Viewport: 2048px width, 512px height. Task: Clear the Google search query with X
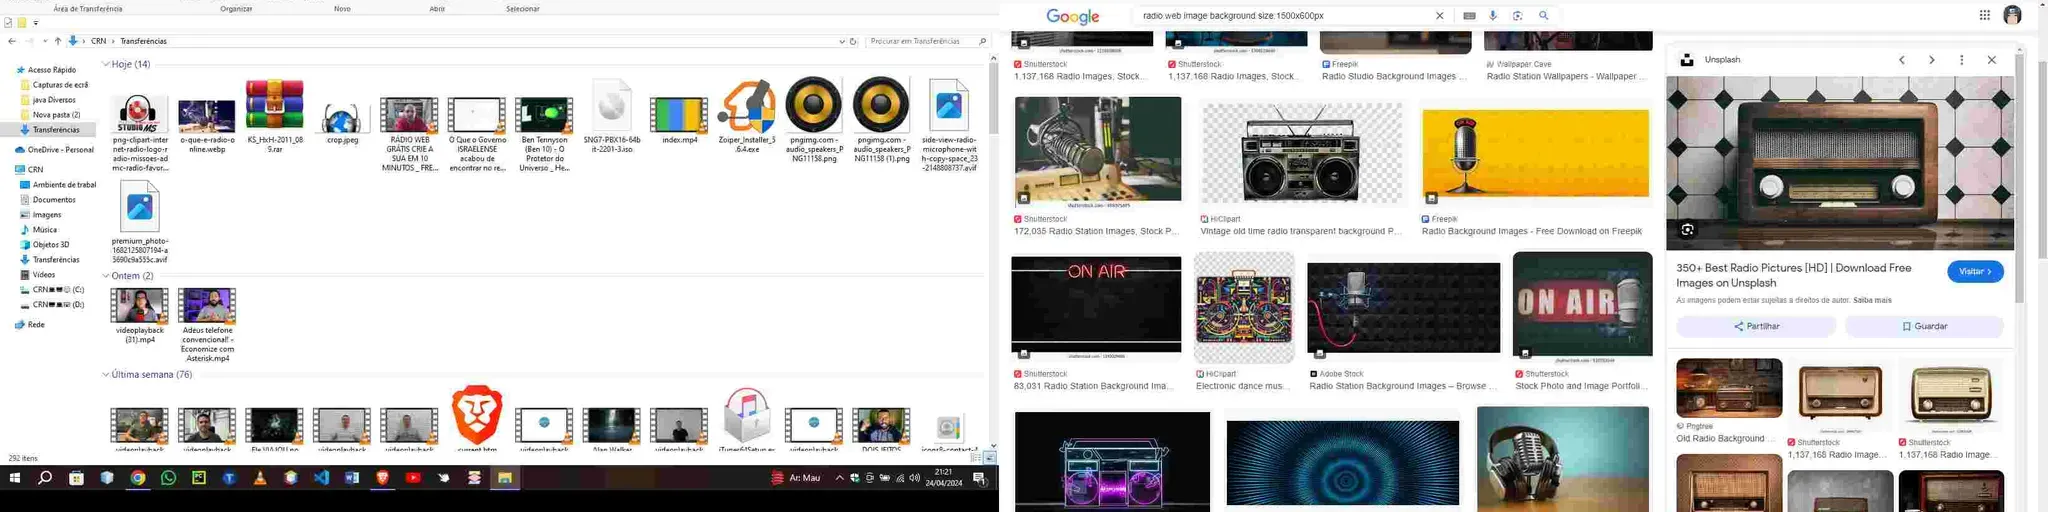[x=1440, y=15]
